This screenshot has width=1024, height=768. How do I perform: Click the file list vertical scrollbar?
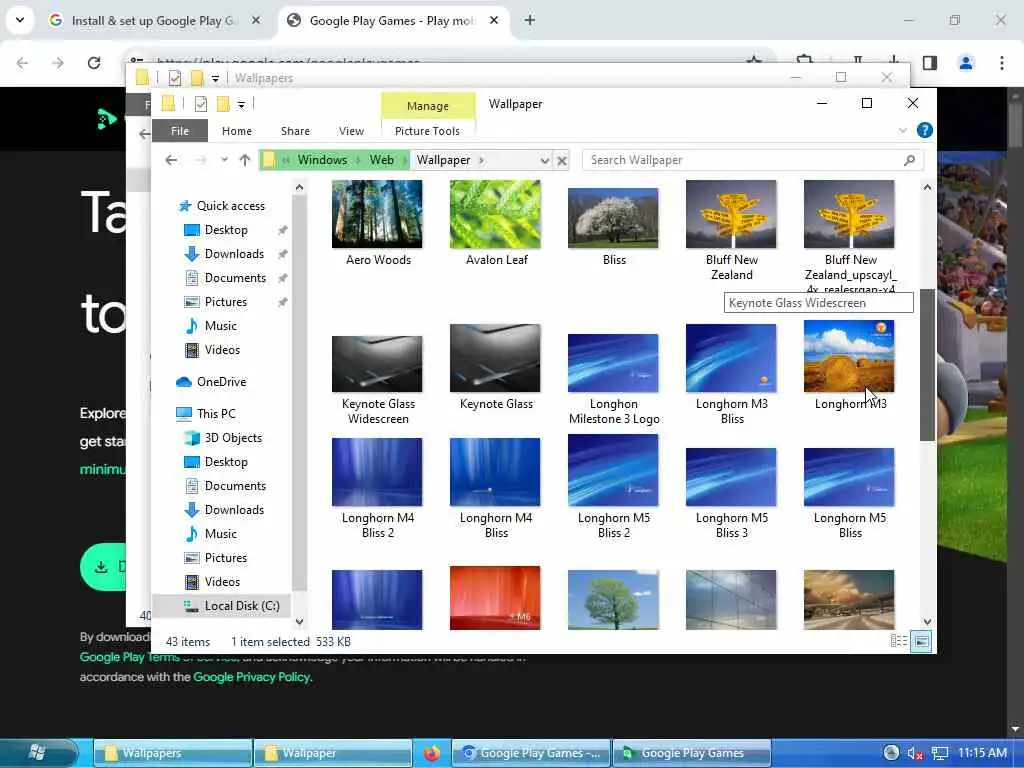pos(927,364)
